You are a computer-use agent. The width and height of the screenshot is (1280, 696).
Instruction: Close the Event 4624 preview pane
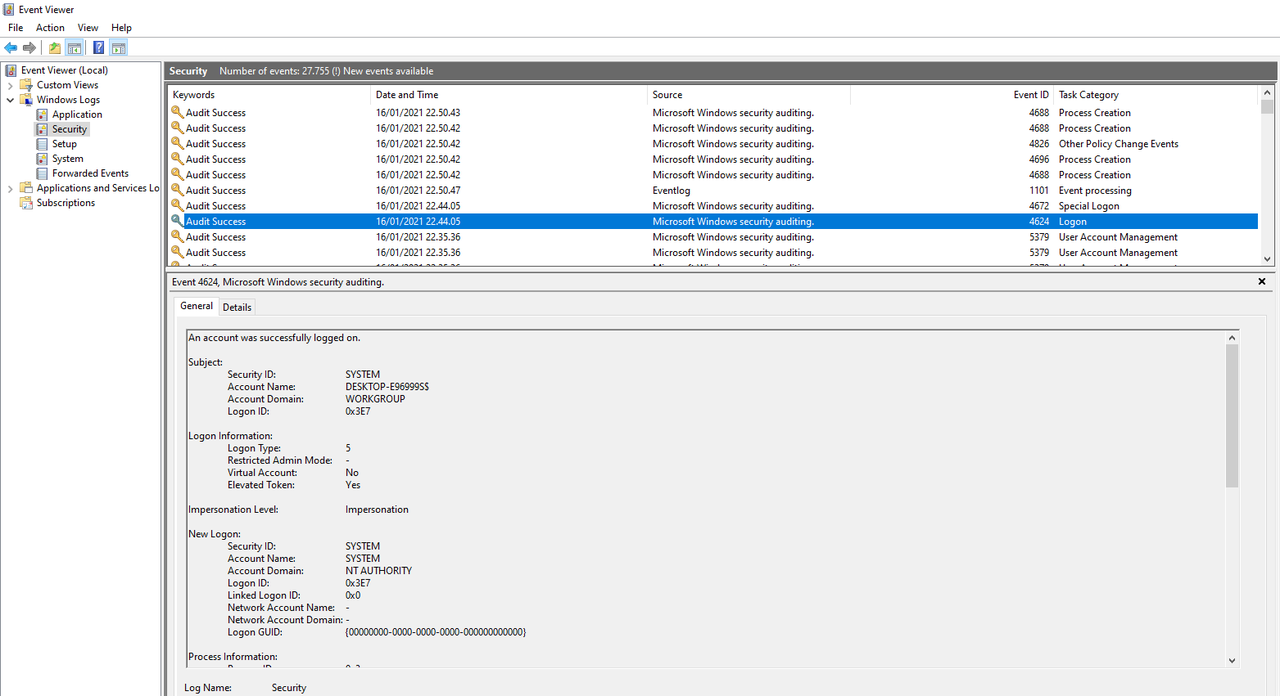[1262, 282]
